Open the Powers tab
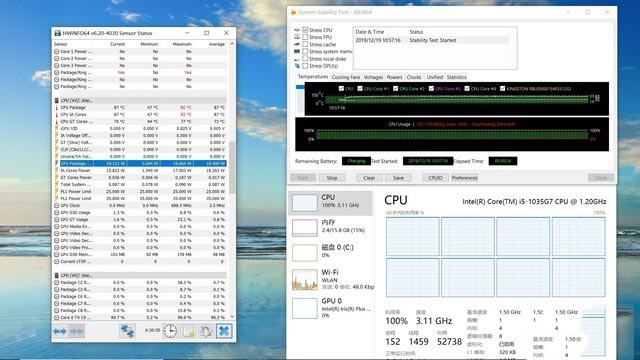The height and width of the screenshot is (360, 640). [x=394, y=77]
